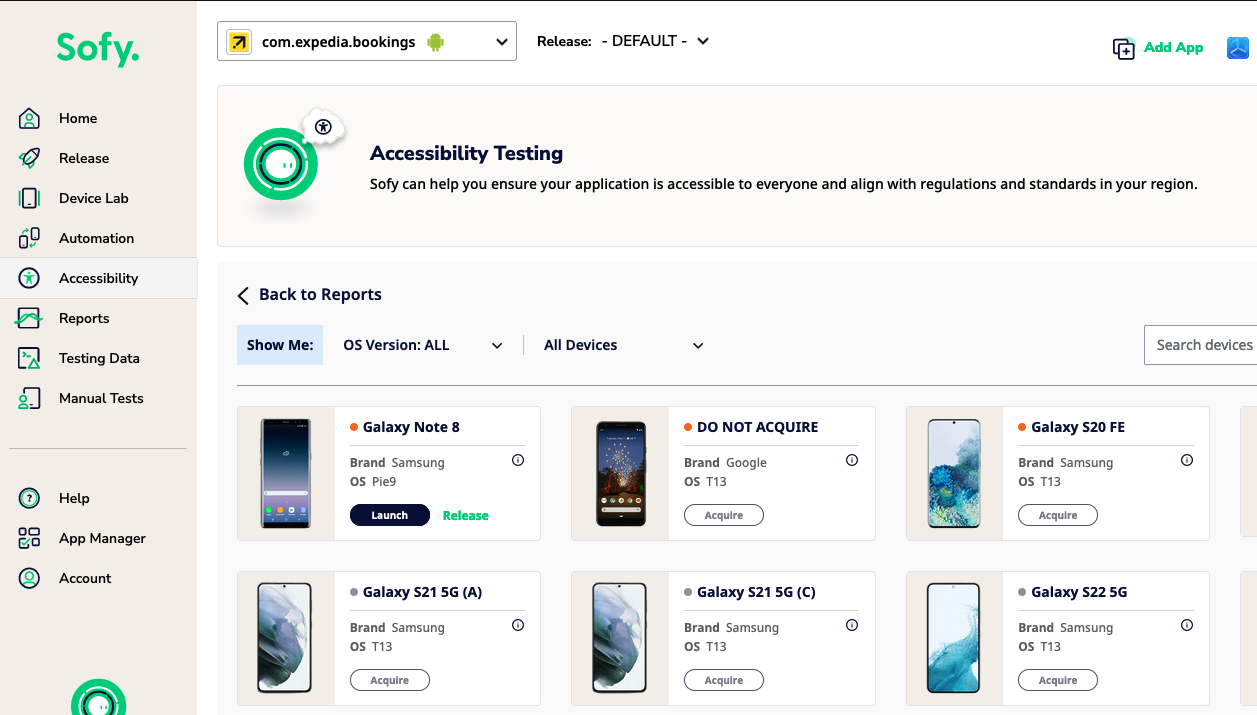Open info icon for Galaxy S22 5G

[1187, 626]
